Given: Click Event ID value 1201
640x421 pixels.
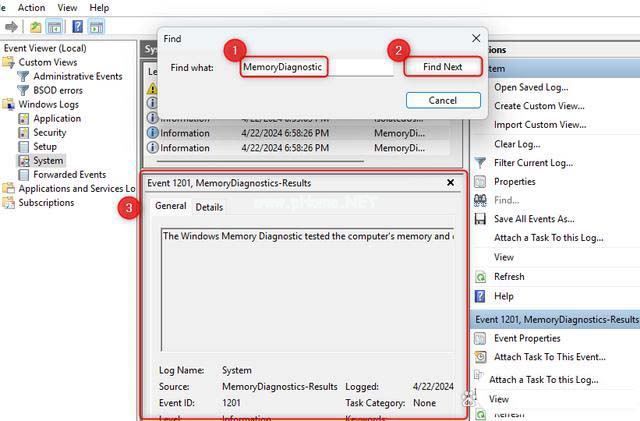Looking at the screenshot, I should 231,403.
